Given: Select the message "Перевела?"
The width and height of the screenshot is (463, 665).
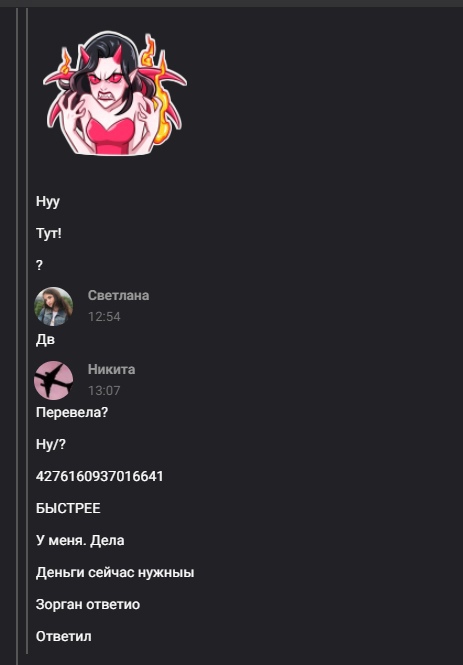Looking at the screenshot, I should pos(72,412).
